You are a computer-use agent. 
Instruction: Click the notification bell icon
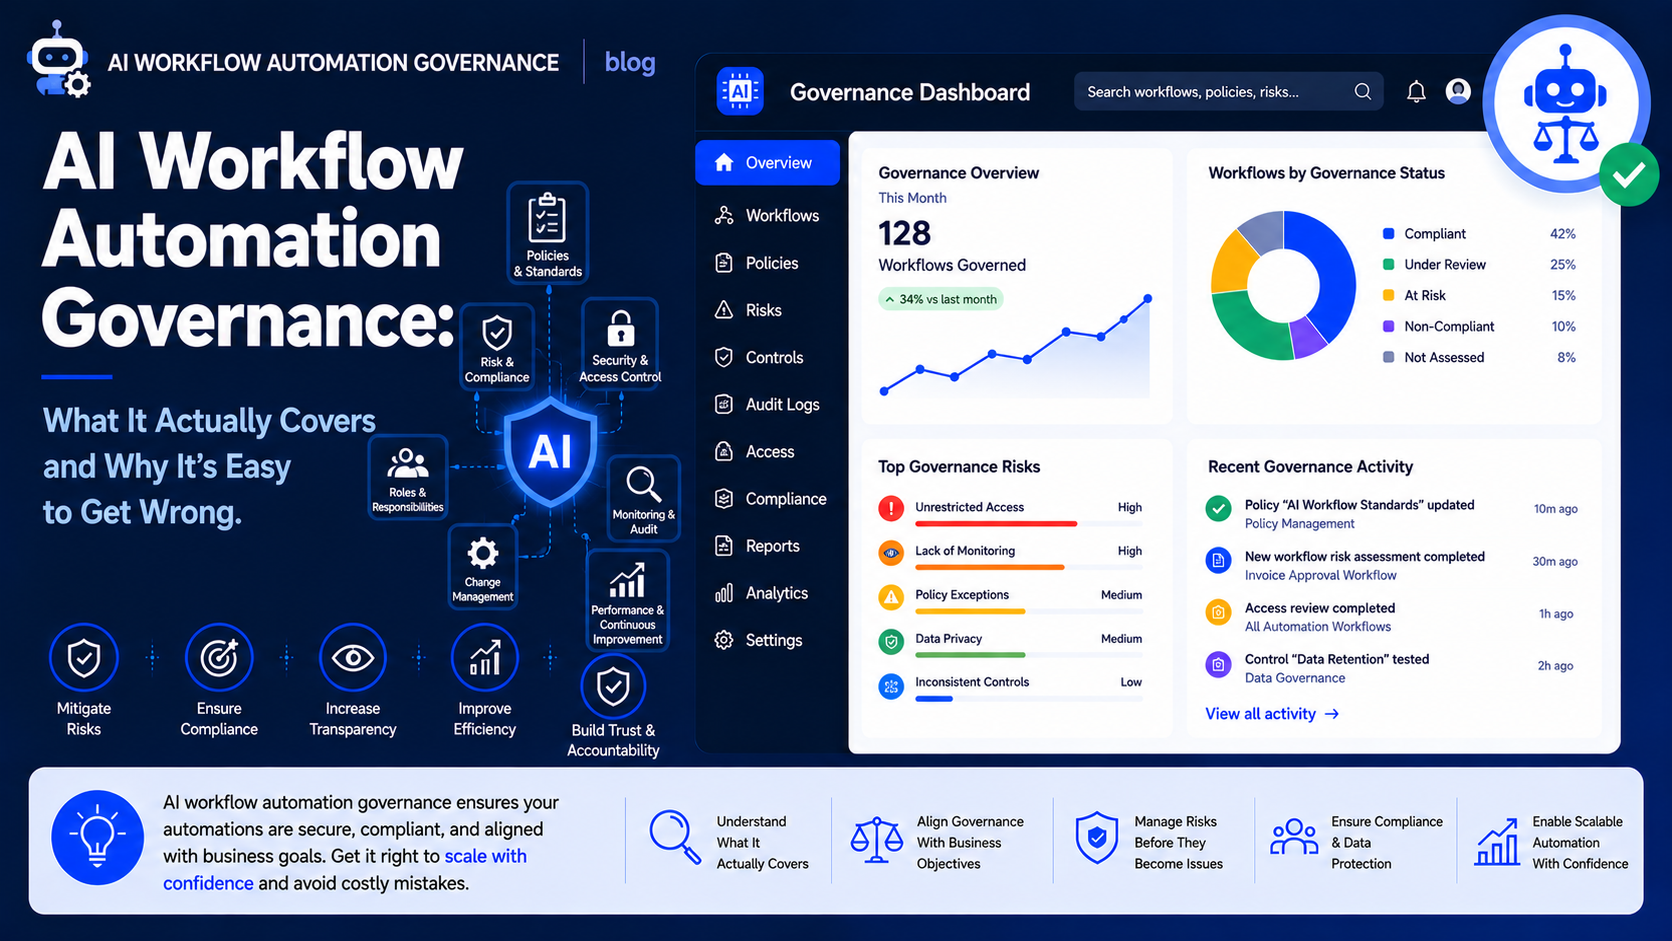click(x=1416, y=92)
